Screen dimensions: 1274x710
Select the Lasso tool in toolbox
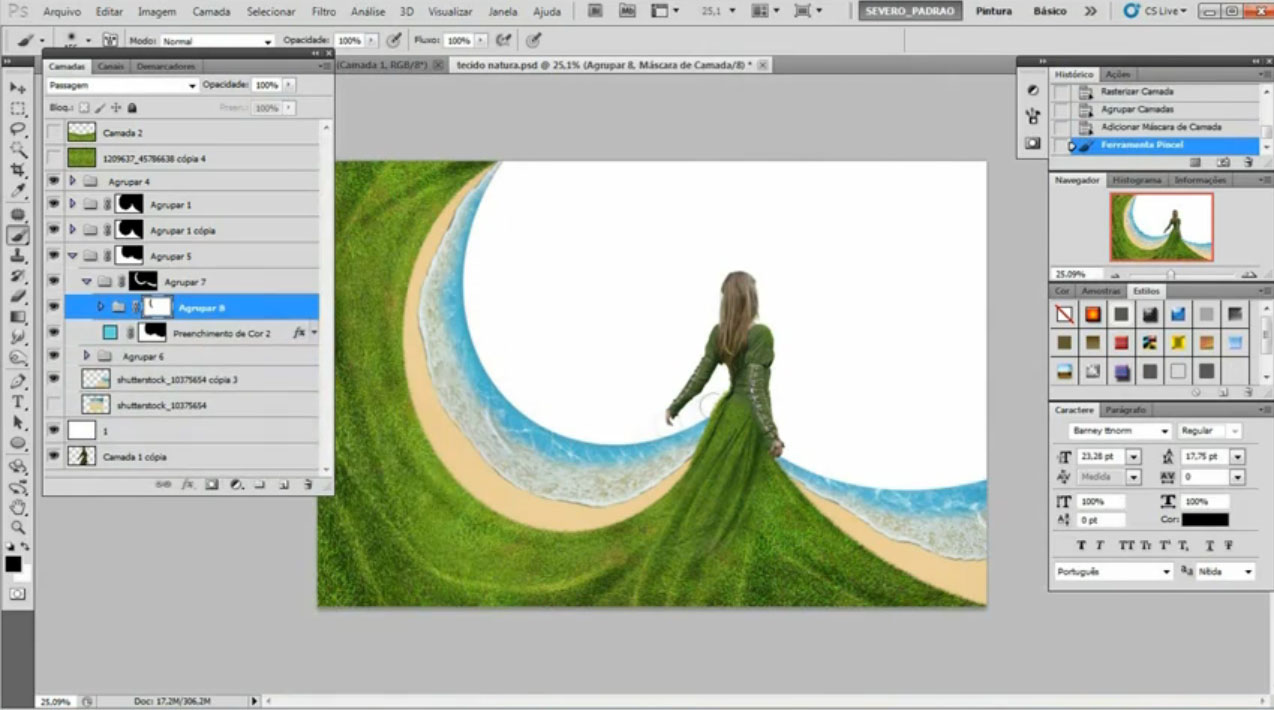(x=17, y=129)
